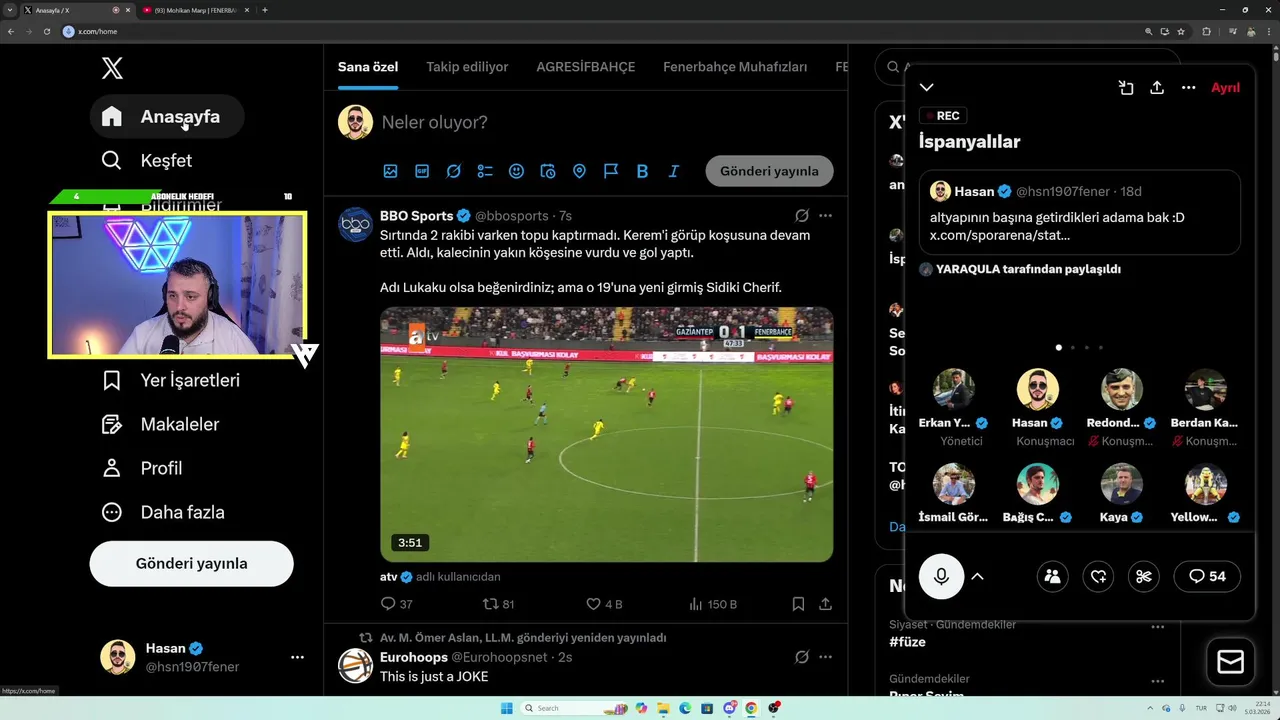Open Space comments showing 54
The height and width of the screenshot is (720, 1280).
(1207, 576)
